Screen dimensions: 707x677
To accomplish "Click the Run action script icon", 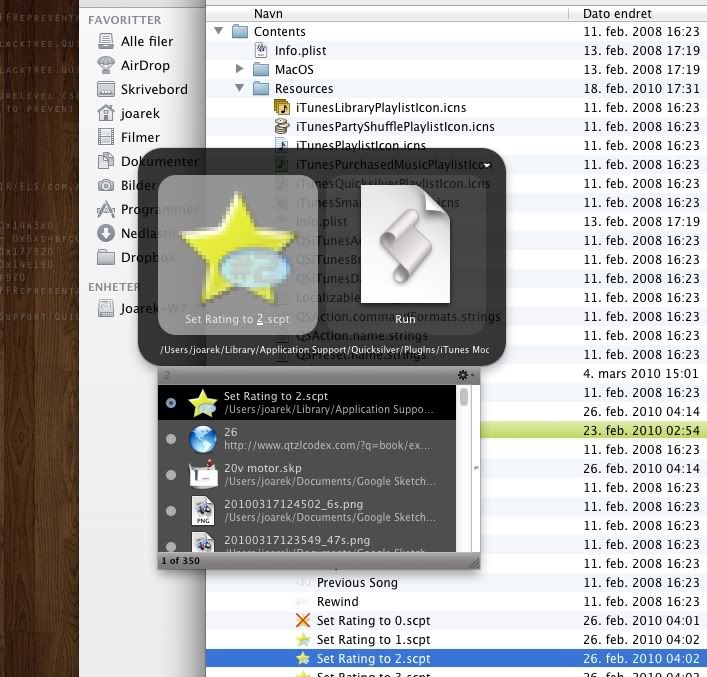I will pyautogui.click(x=405, y=245).
